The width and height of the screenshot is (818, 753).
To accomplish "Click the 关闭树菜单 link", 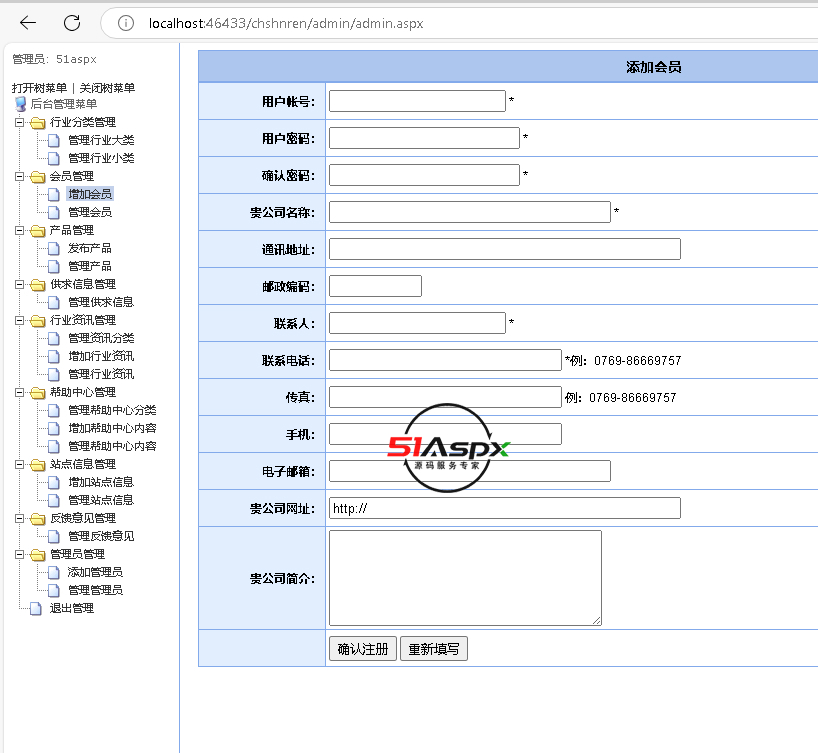I will point(107,88).
